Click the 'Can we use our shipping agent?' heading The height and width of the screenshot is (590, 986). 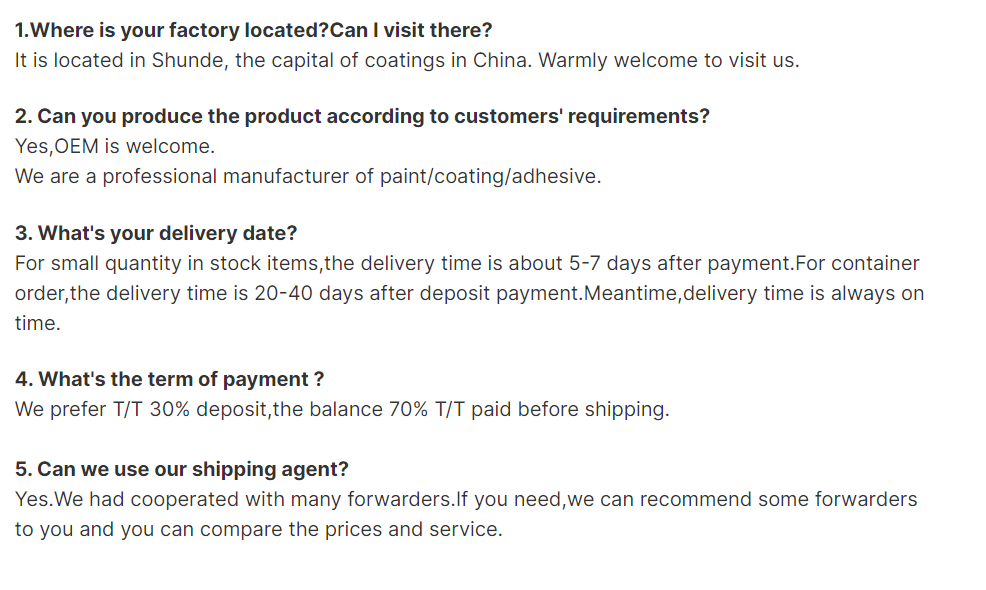(182, 469)
